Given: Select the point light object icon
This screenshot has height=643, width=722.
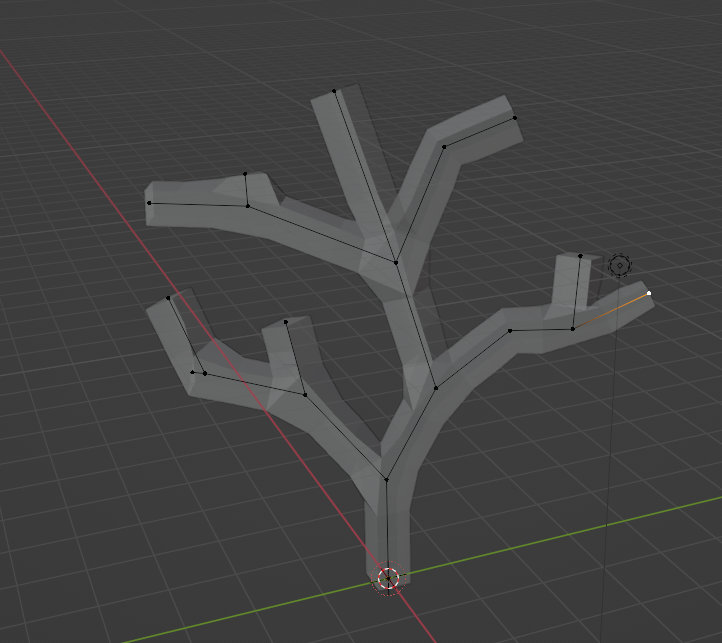Looking at the screenshot, I should point(620,265).
